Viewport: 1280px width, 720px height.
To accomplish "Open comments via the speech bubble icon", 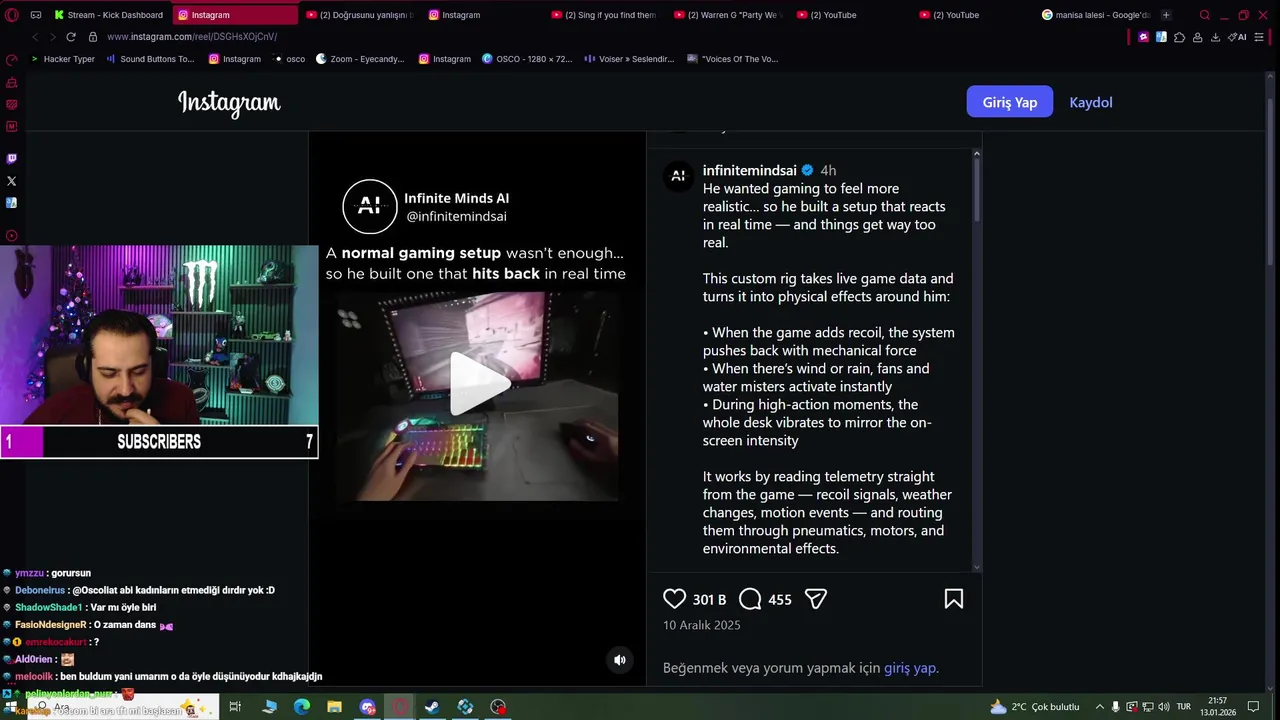I will coord(750,599).
